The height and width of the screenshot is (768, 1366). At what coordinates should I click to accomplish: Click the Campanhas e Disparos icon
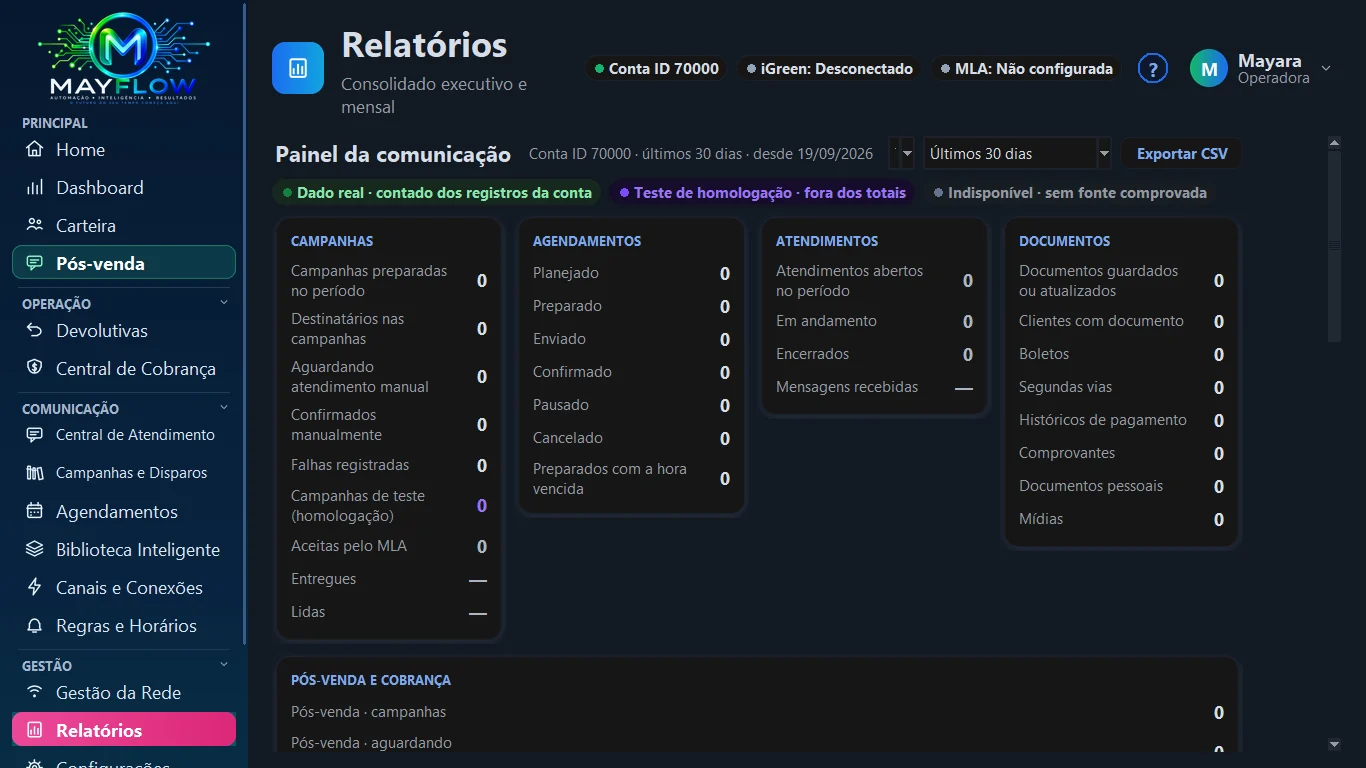click(x=35, y=473)
